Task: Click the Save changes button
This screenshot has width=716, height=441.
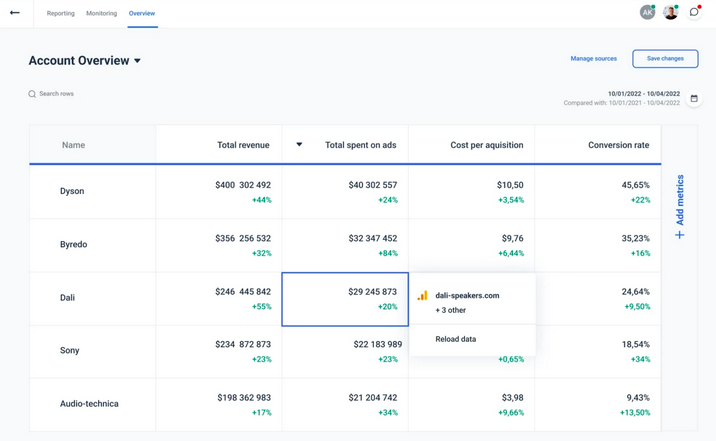Action: coord(665,58)
